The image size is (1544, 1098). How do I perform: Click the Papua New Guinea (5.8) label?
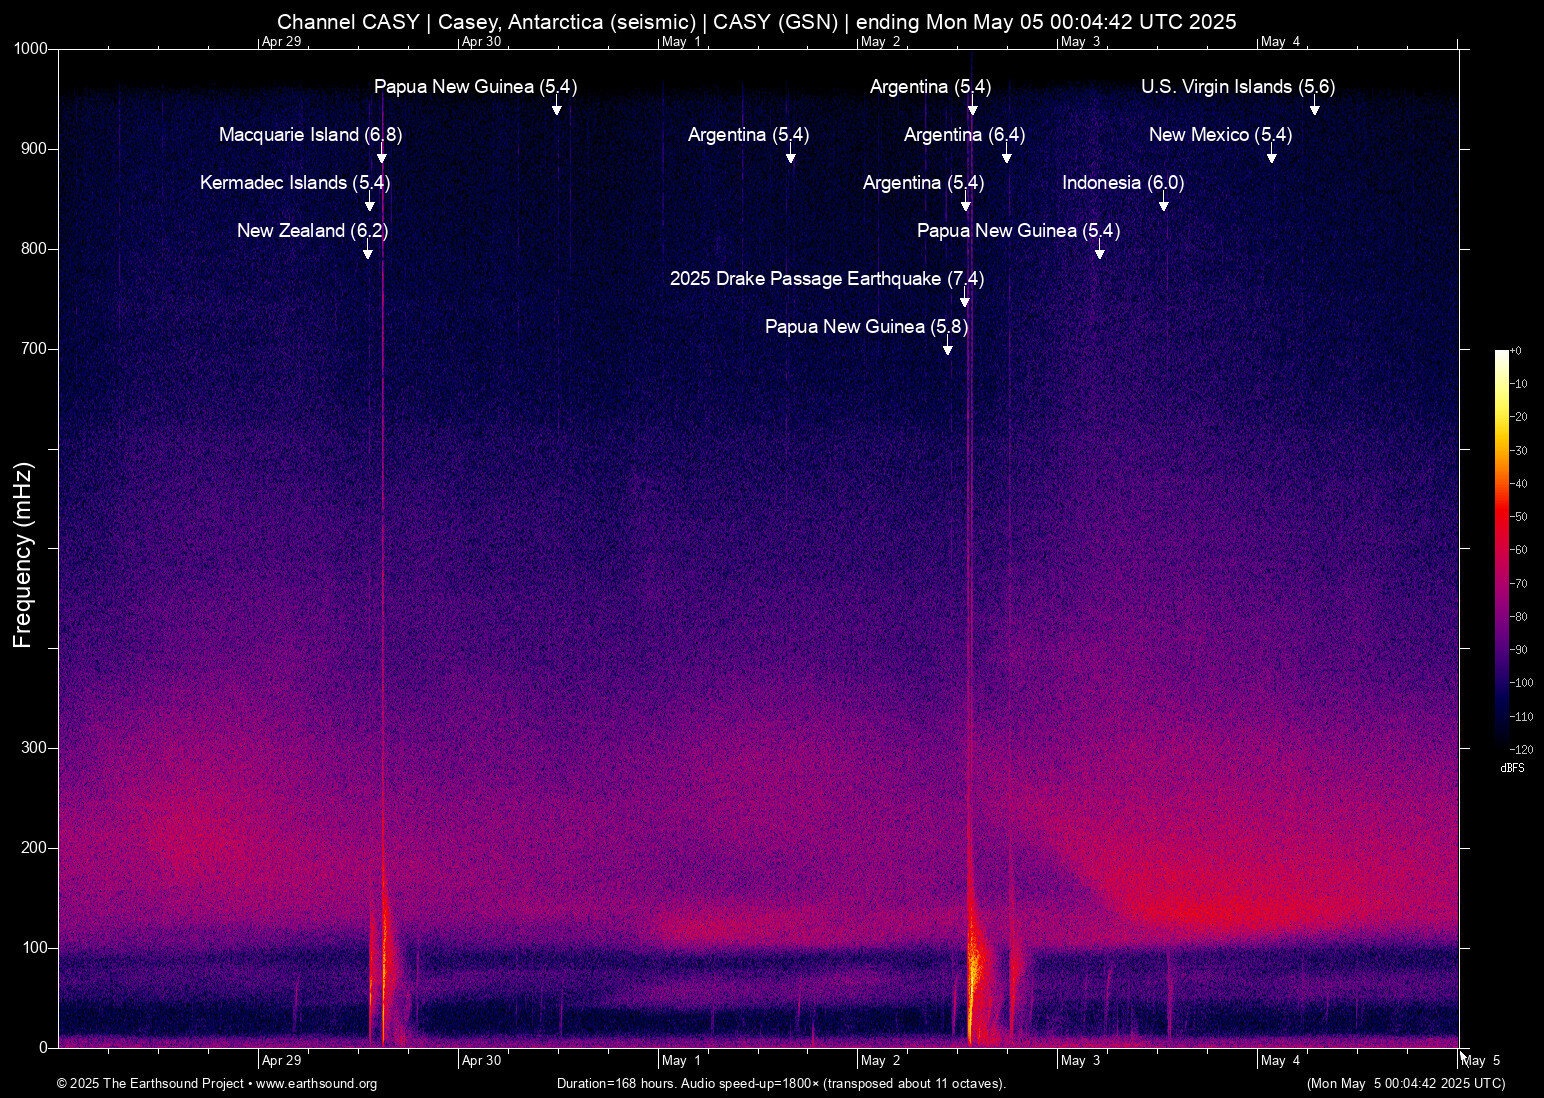pyautogui.click(x=866, y=327)
